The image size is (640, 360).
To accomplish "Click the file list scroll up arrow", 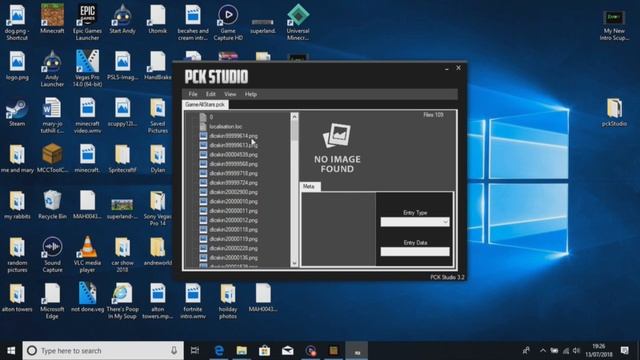I will click(x=294, y=117).
